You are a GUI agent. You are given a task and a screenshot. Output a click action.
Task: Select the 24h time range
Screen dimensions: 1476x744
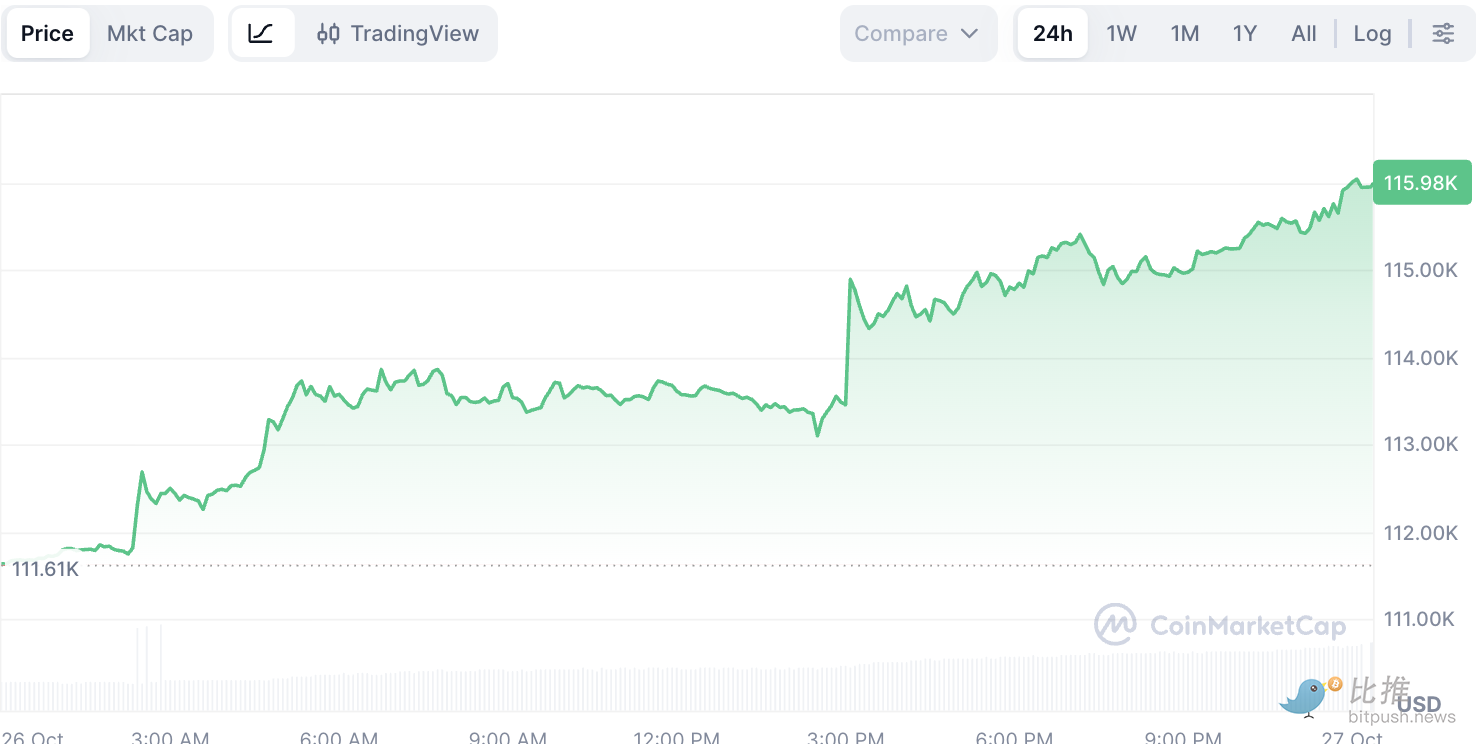pos(1052,33)
